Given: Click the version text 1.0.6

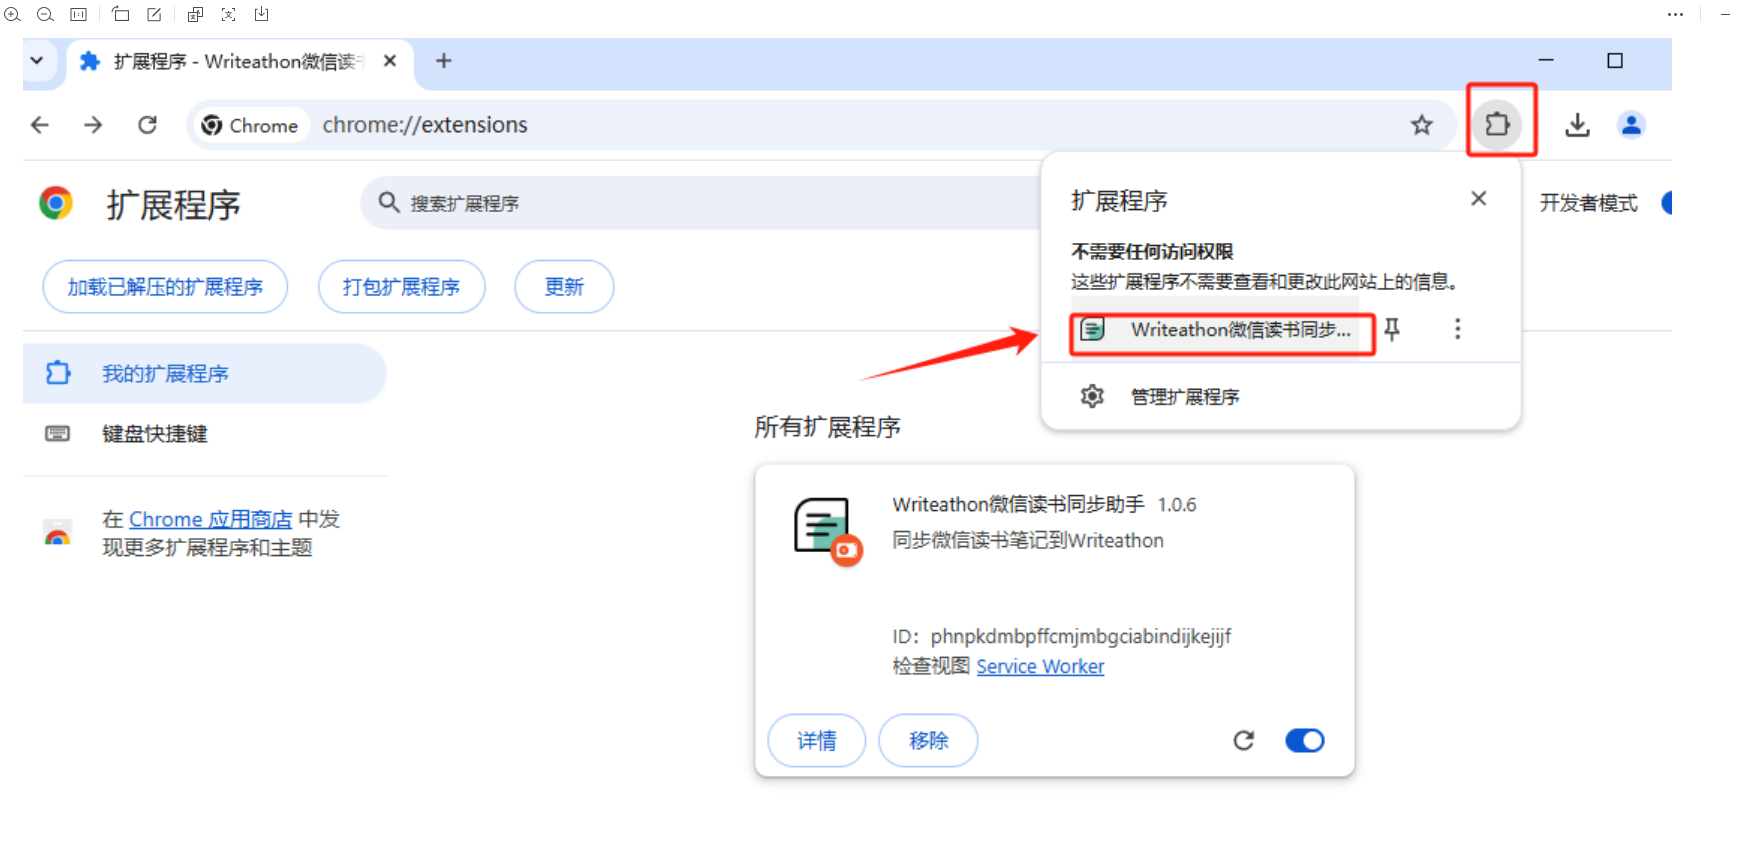Looking at the screenshot, I should pos(1177,505).
